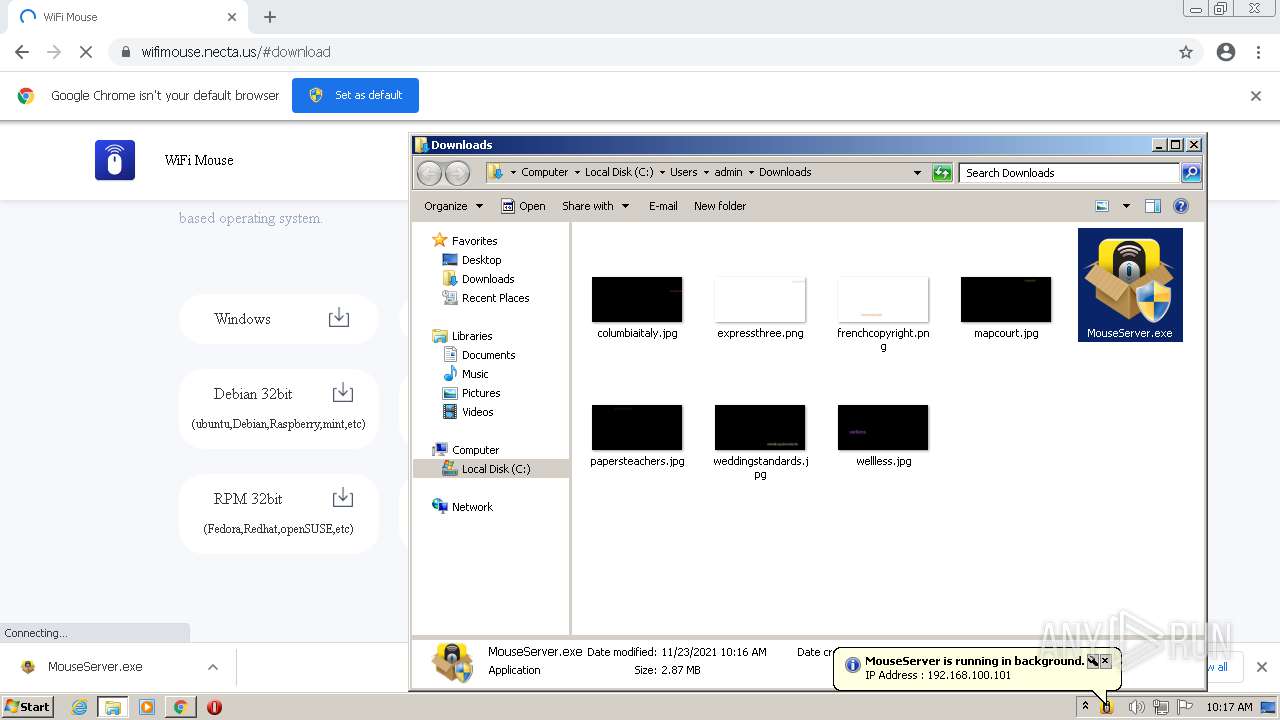
Task: Click the WiFi Mouse logo icon
Action: point(115,160)
